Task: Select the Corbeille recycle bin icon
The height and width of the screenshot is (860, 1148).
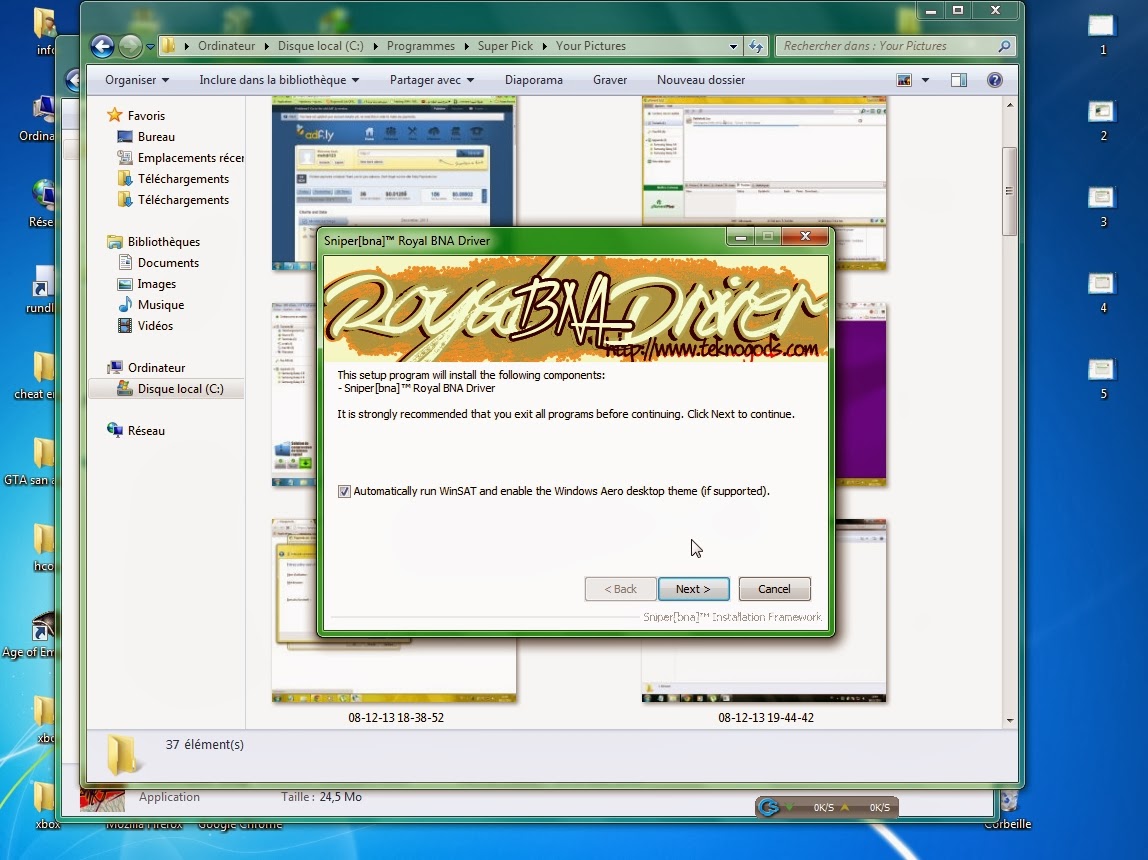Action: (x=1009, y=811)
